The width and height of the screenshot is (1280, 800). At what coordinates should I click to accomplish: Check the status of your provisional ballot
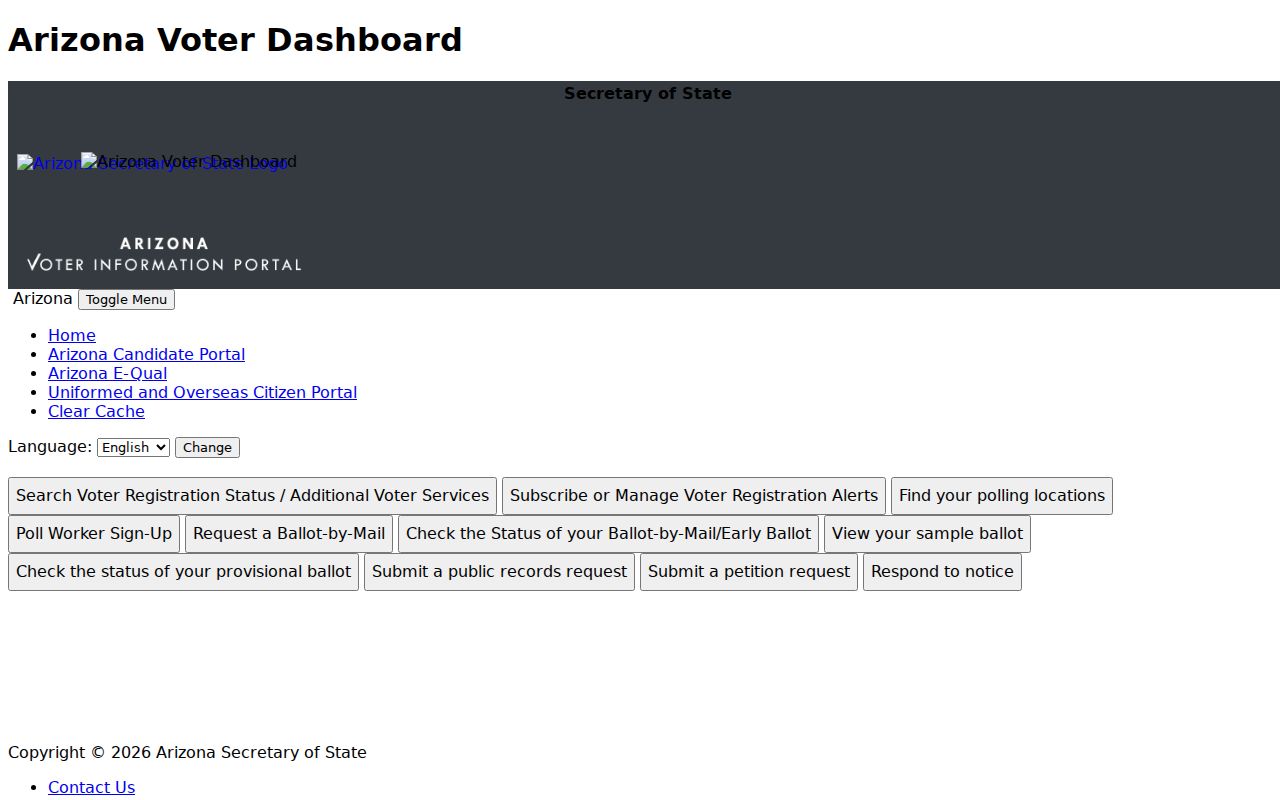183,572
